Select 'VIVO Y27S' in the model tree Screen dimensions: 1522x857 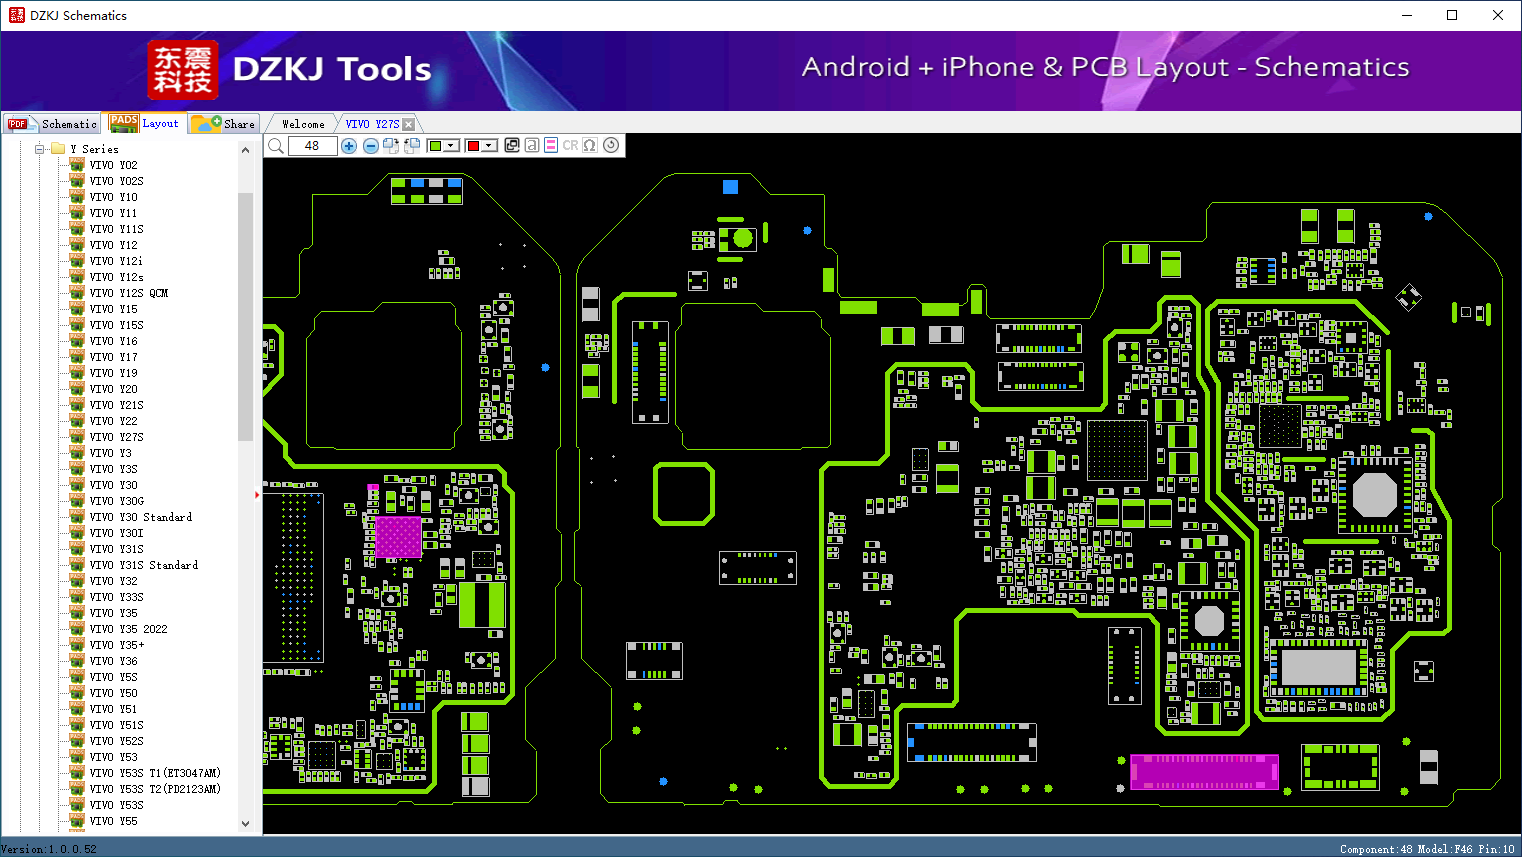click(x=117, y=437)
